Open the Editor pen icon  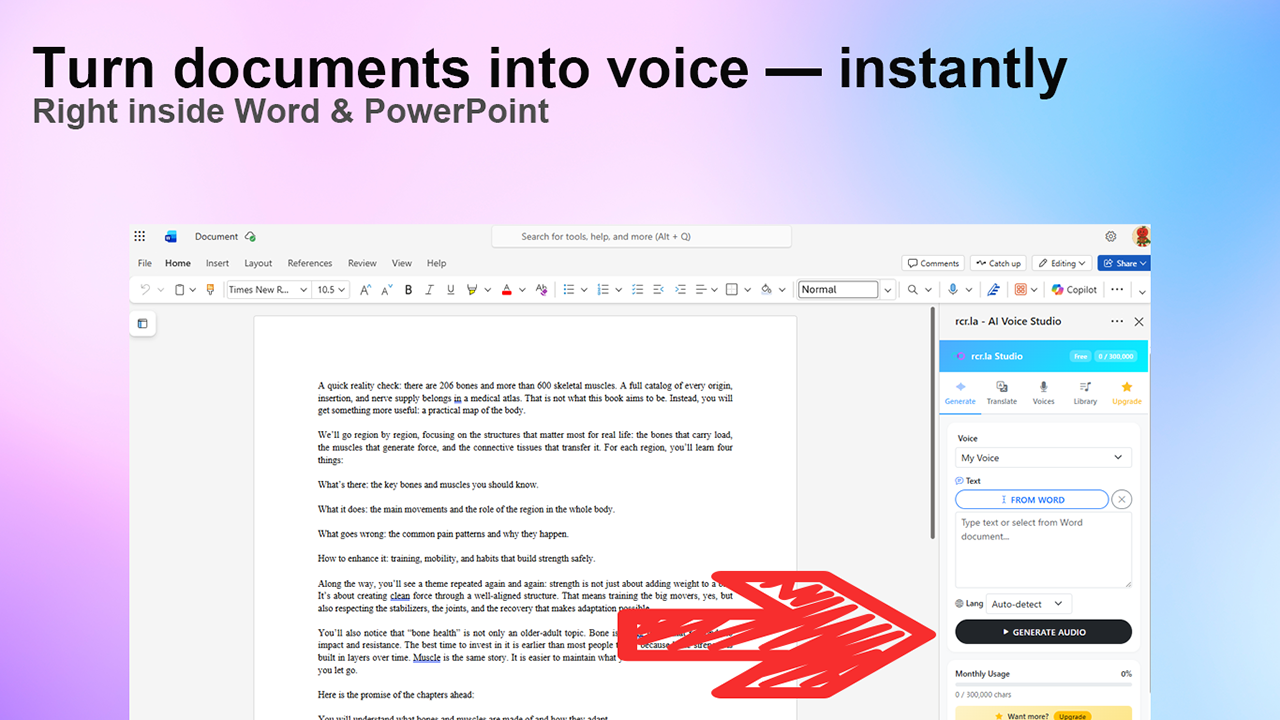pyautogui.click(x=993, y=290)
